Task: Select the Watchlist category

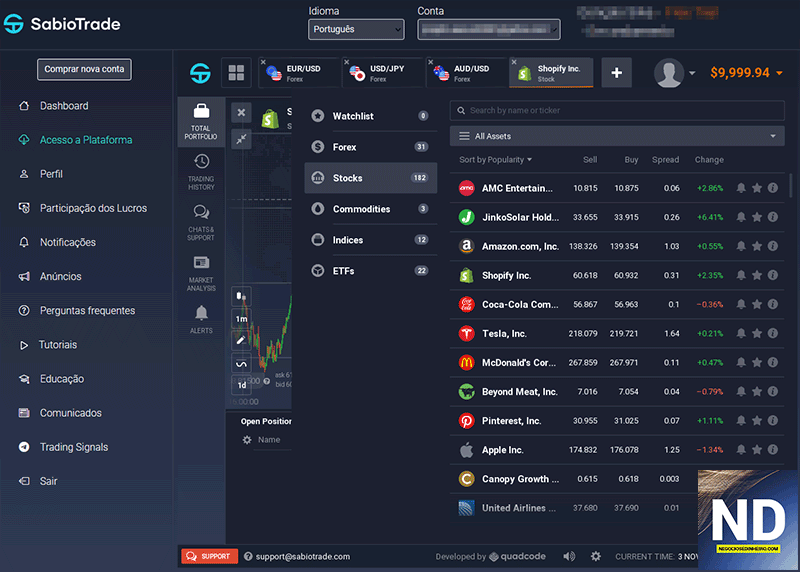Action: click(x=370, y=116)
